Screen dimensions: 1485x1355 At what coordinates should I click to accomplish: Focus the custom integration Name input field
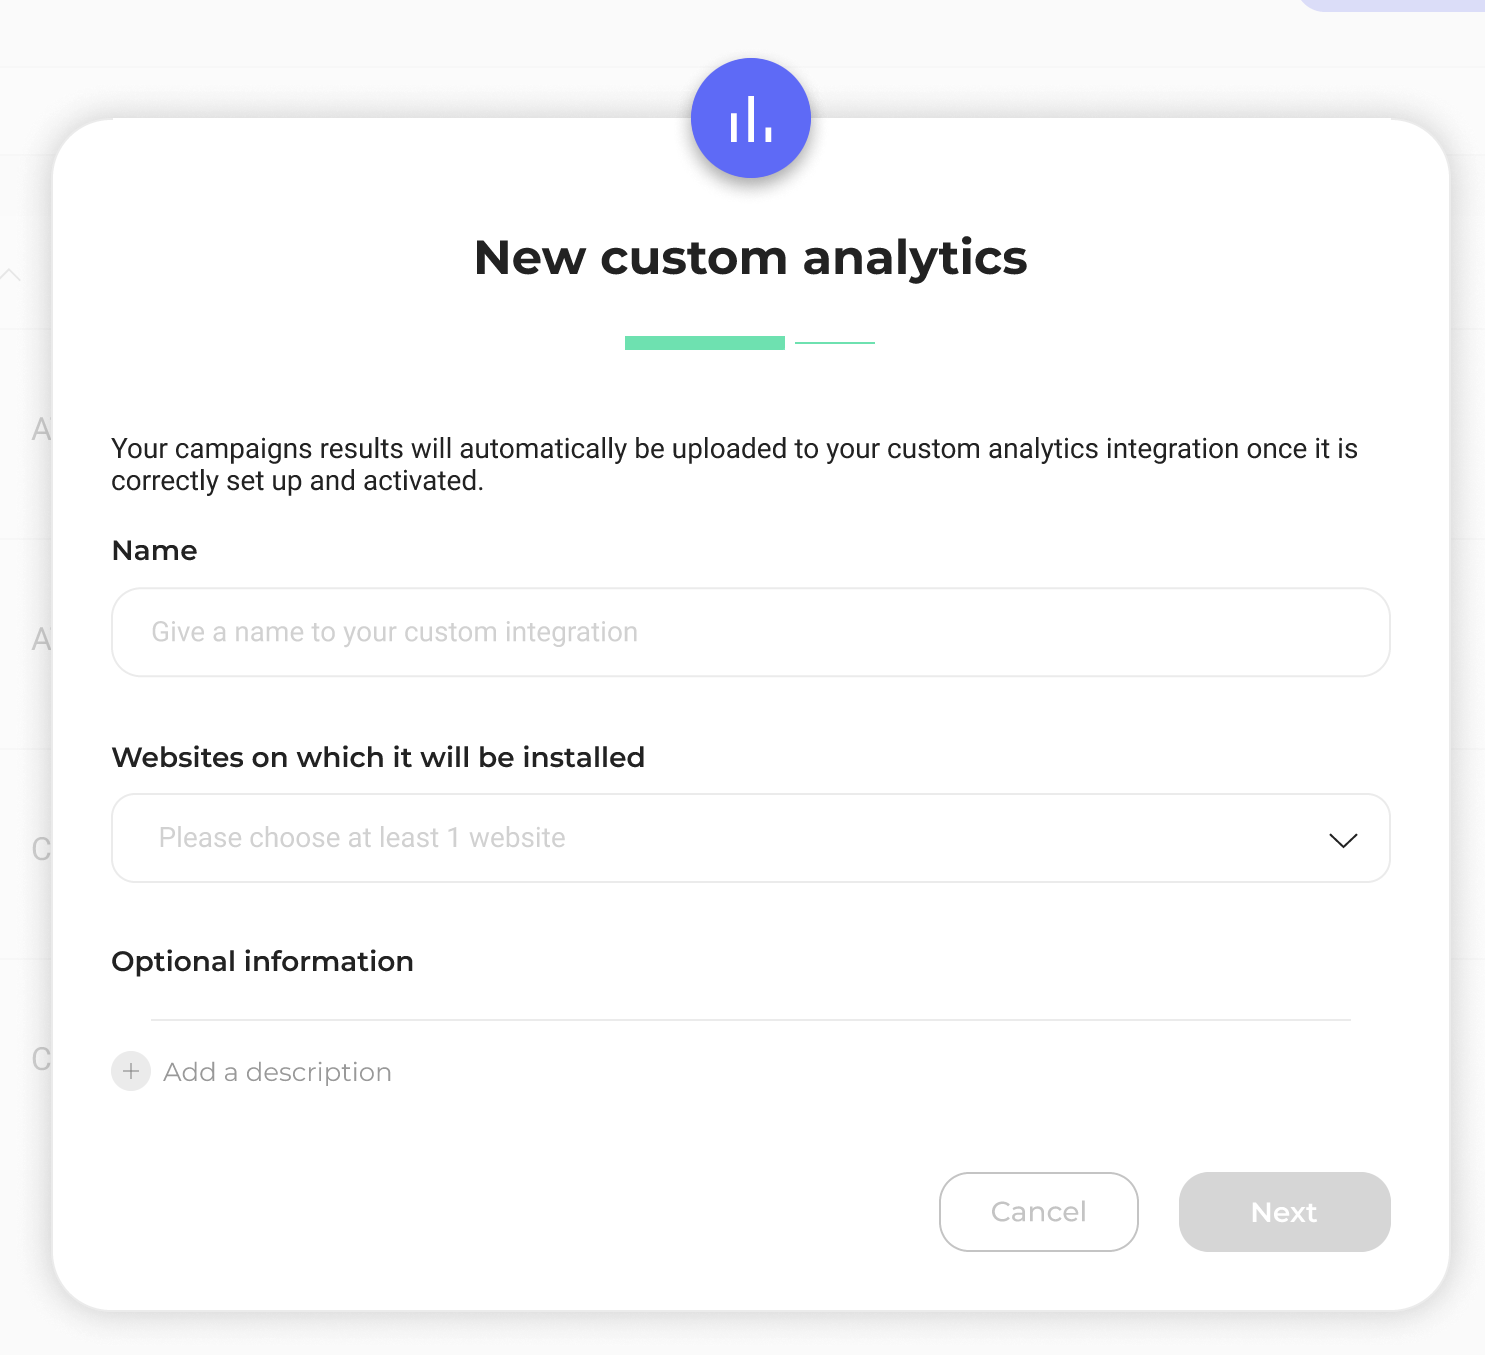(x=750, y=632)
